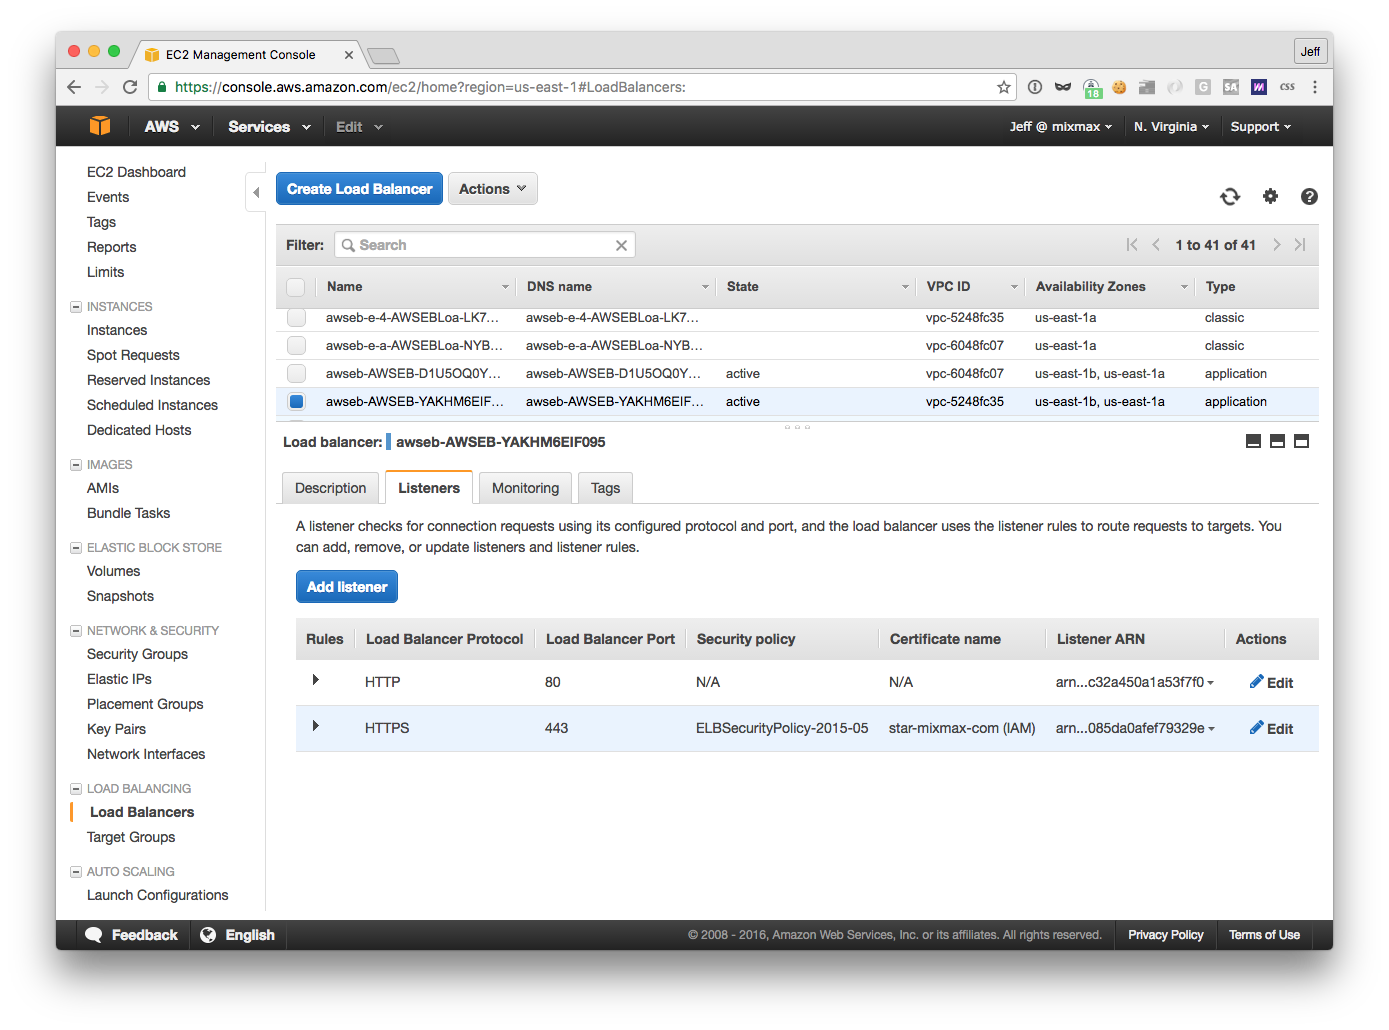1389x1030 pixels.
Task: Collapse the AUTO SCALING sidebar section
Action: coord(76,872)
